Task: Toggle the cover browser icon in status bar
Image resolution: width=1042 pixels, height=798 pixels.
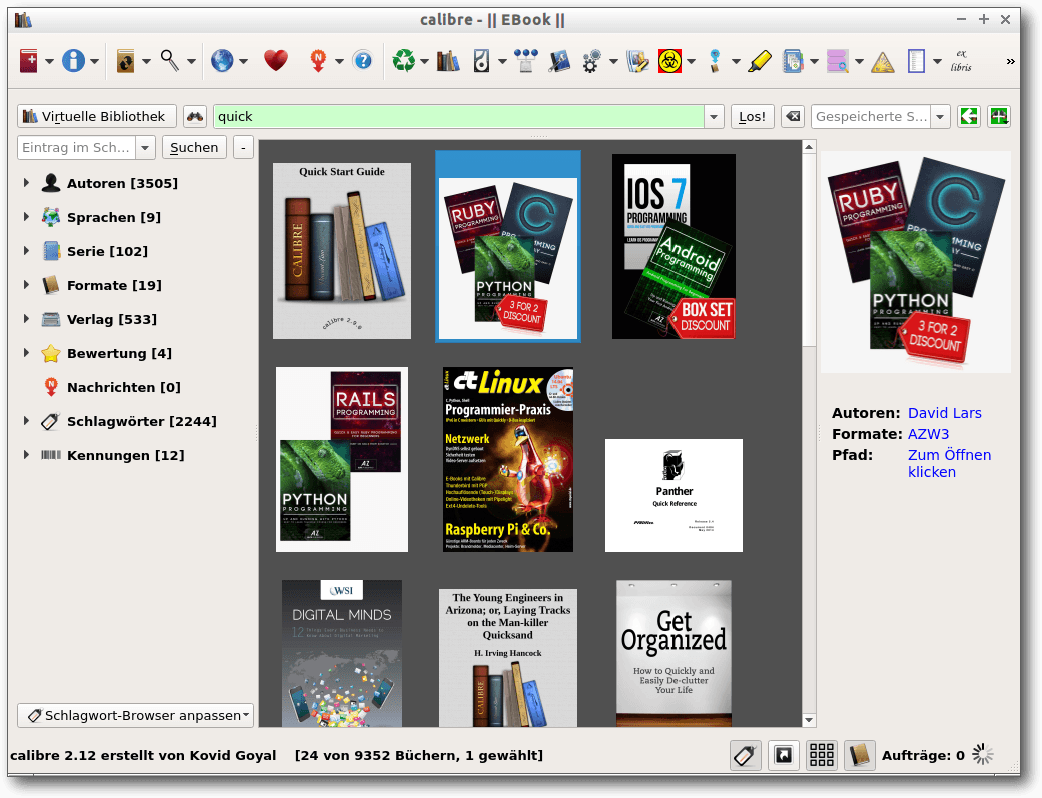Action: click(x=784, y=755)
